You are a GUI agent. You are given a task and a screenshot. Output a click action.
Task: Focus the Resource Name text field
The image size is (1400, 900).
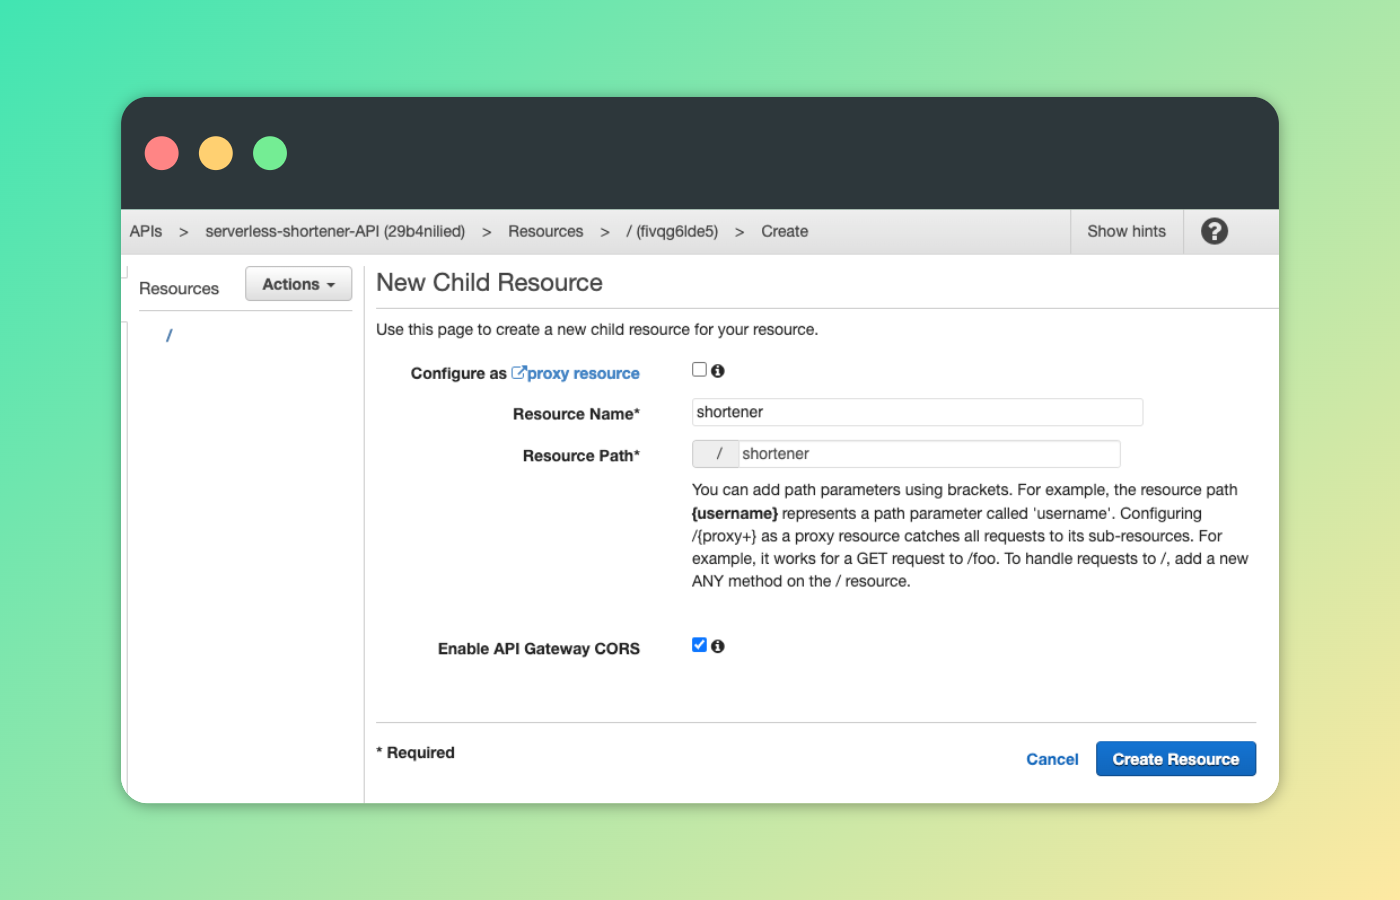(916, 412)
